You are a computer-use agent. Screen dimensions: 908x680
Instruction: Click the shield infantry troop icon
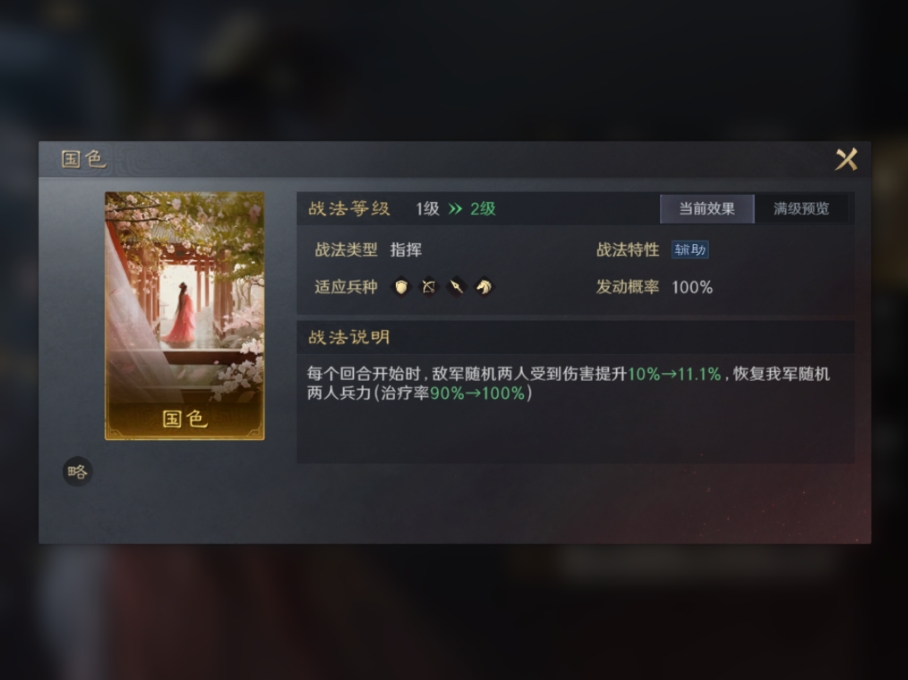(401, 287)
